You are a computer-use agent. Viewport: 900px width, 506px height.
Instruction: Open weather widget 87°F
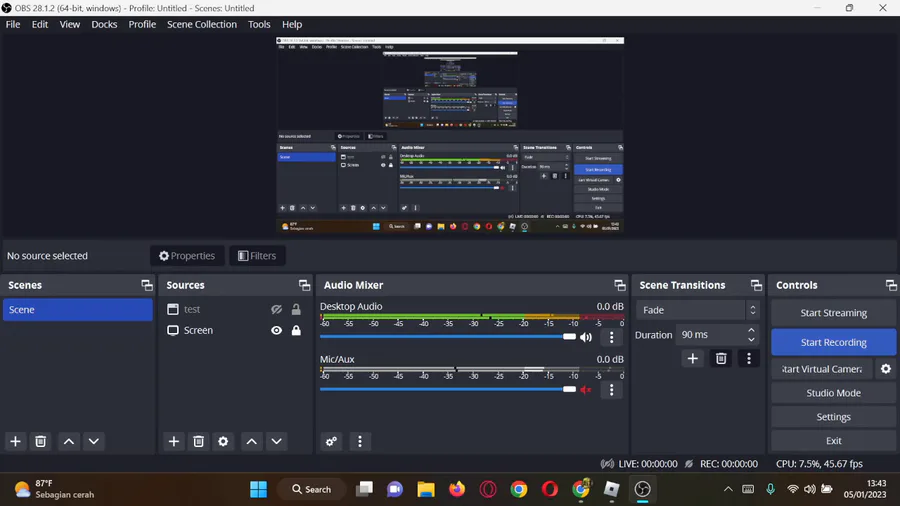coord(54,489)
